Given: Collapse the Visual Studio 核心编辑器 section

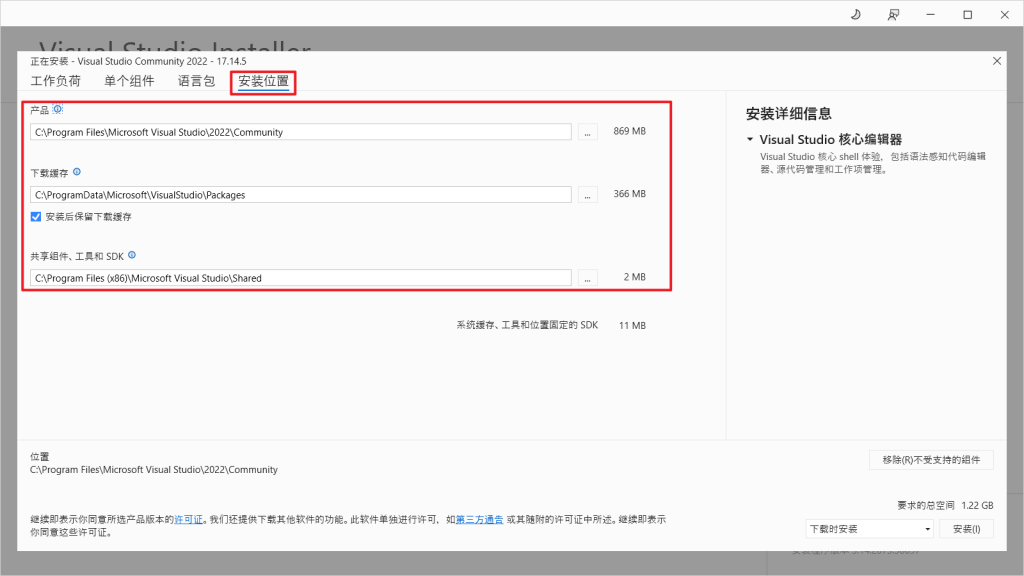Looking at the screenshot, I should click(750, 139).
